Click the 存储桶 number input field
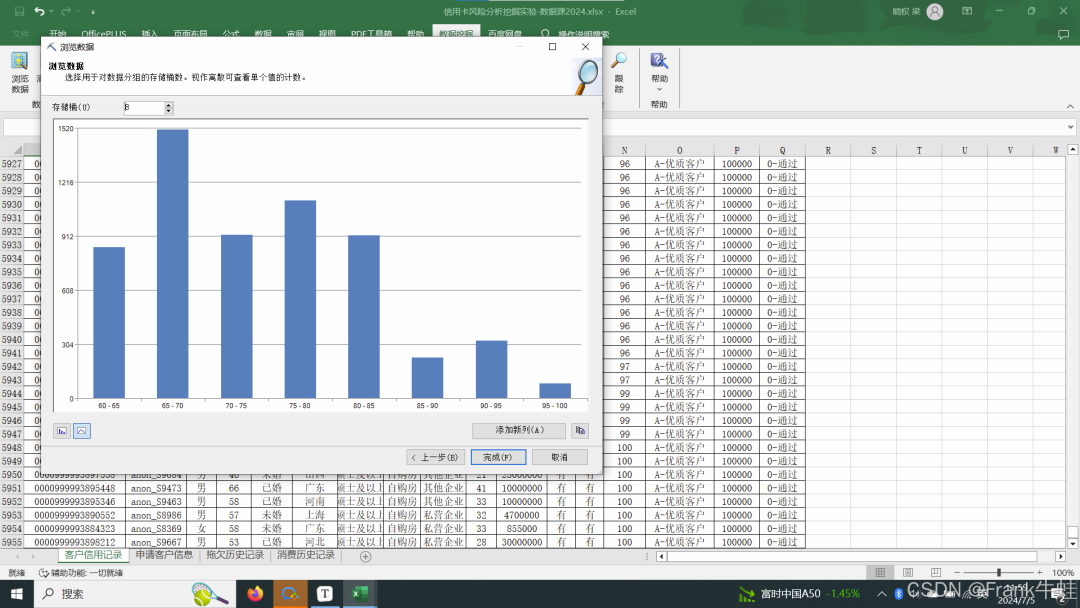 coord(142,107)
